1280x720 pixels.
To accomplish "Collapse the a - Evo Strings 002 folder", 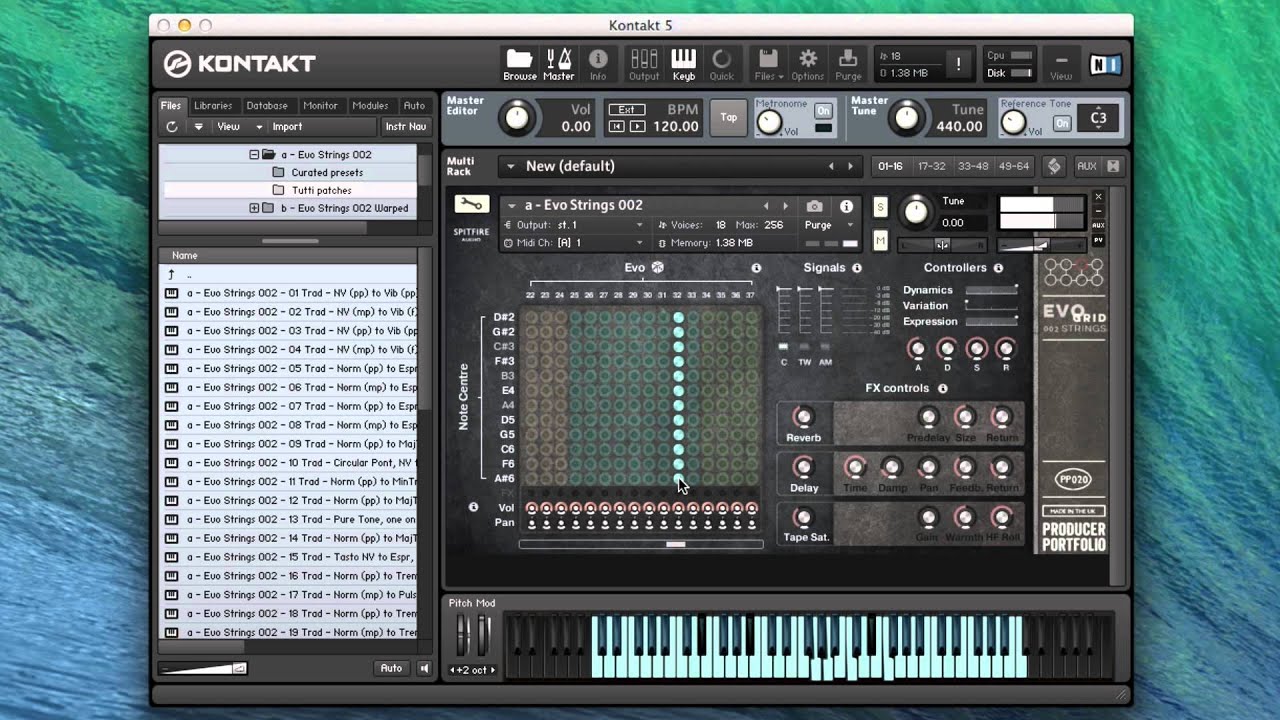I will tap(254, 155).
